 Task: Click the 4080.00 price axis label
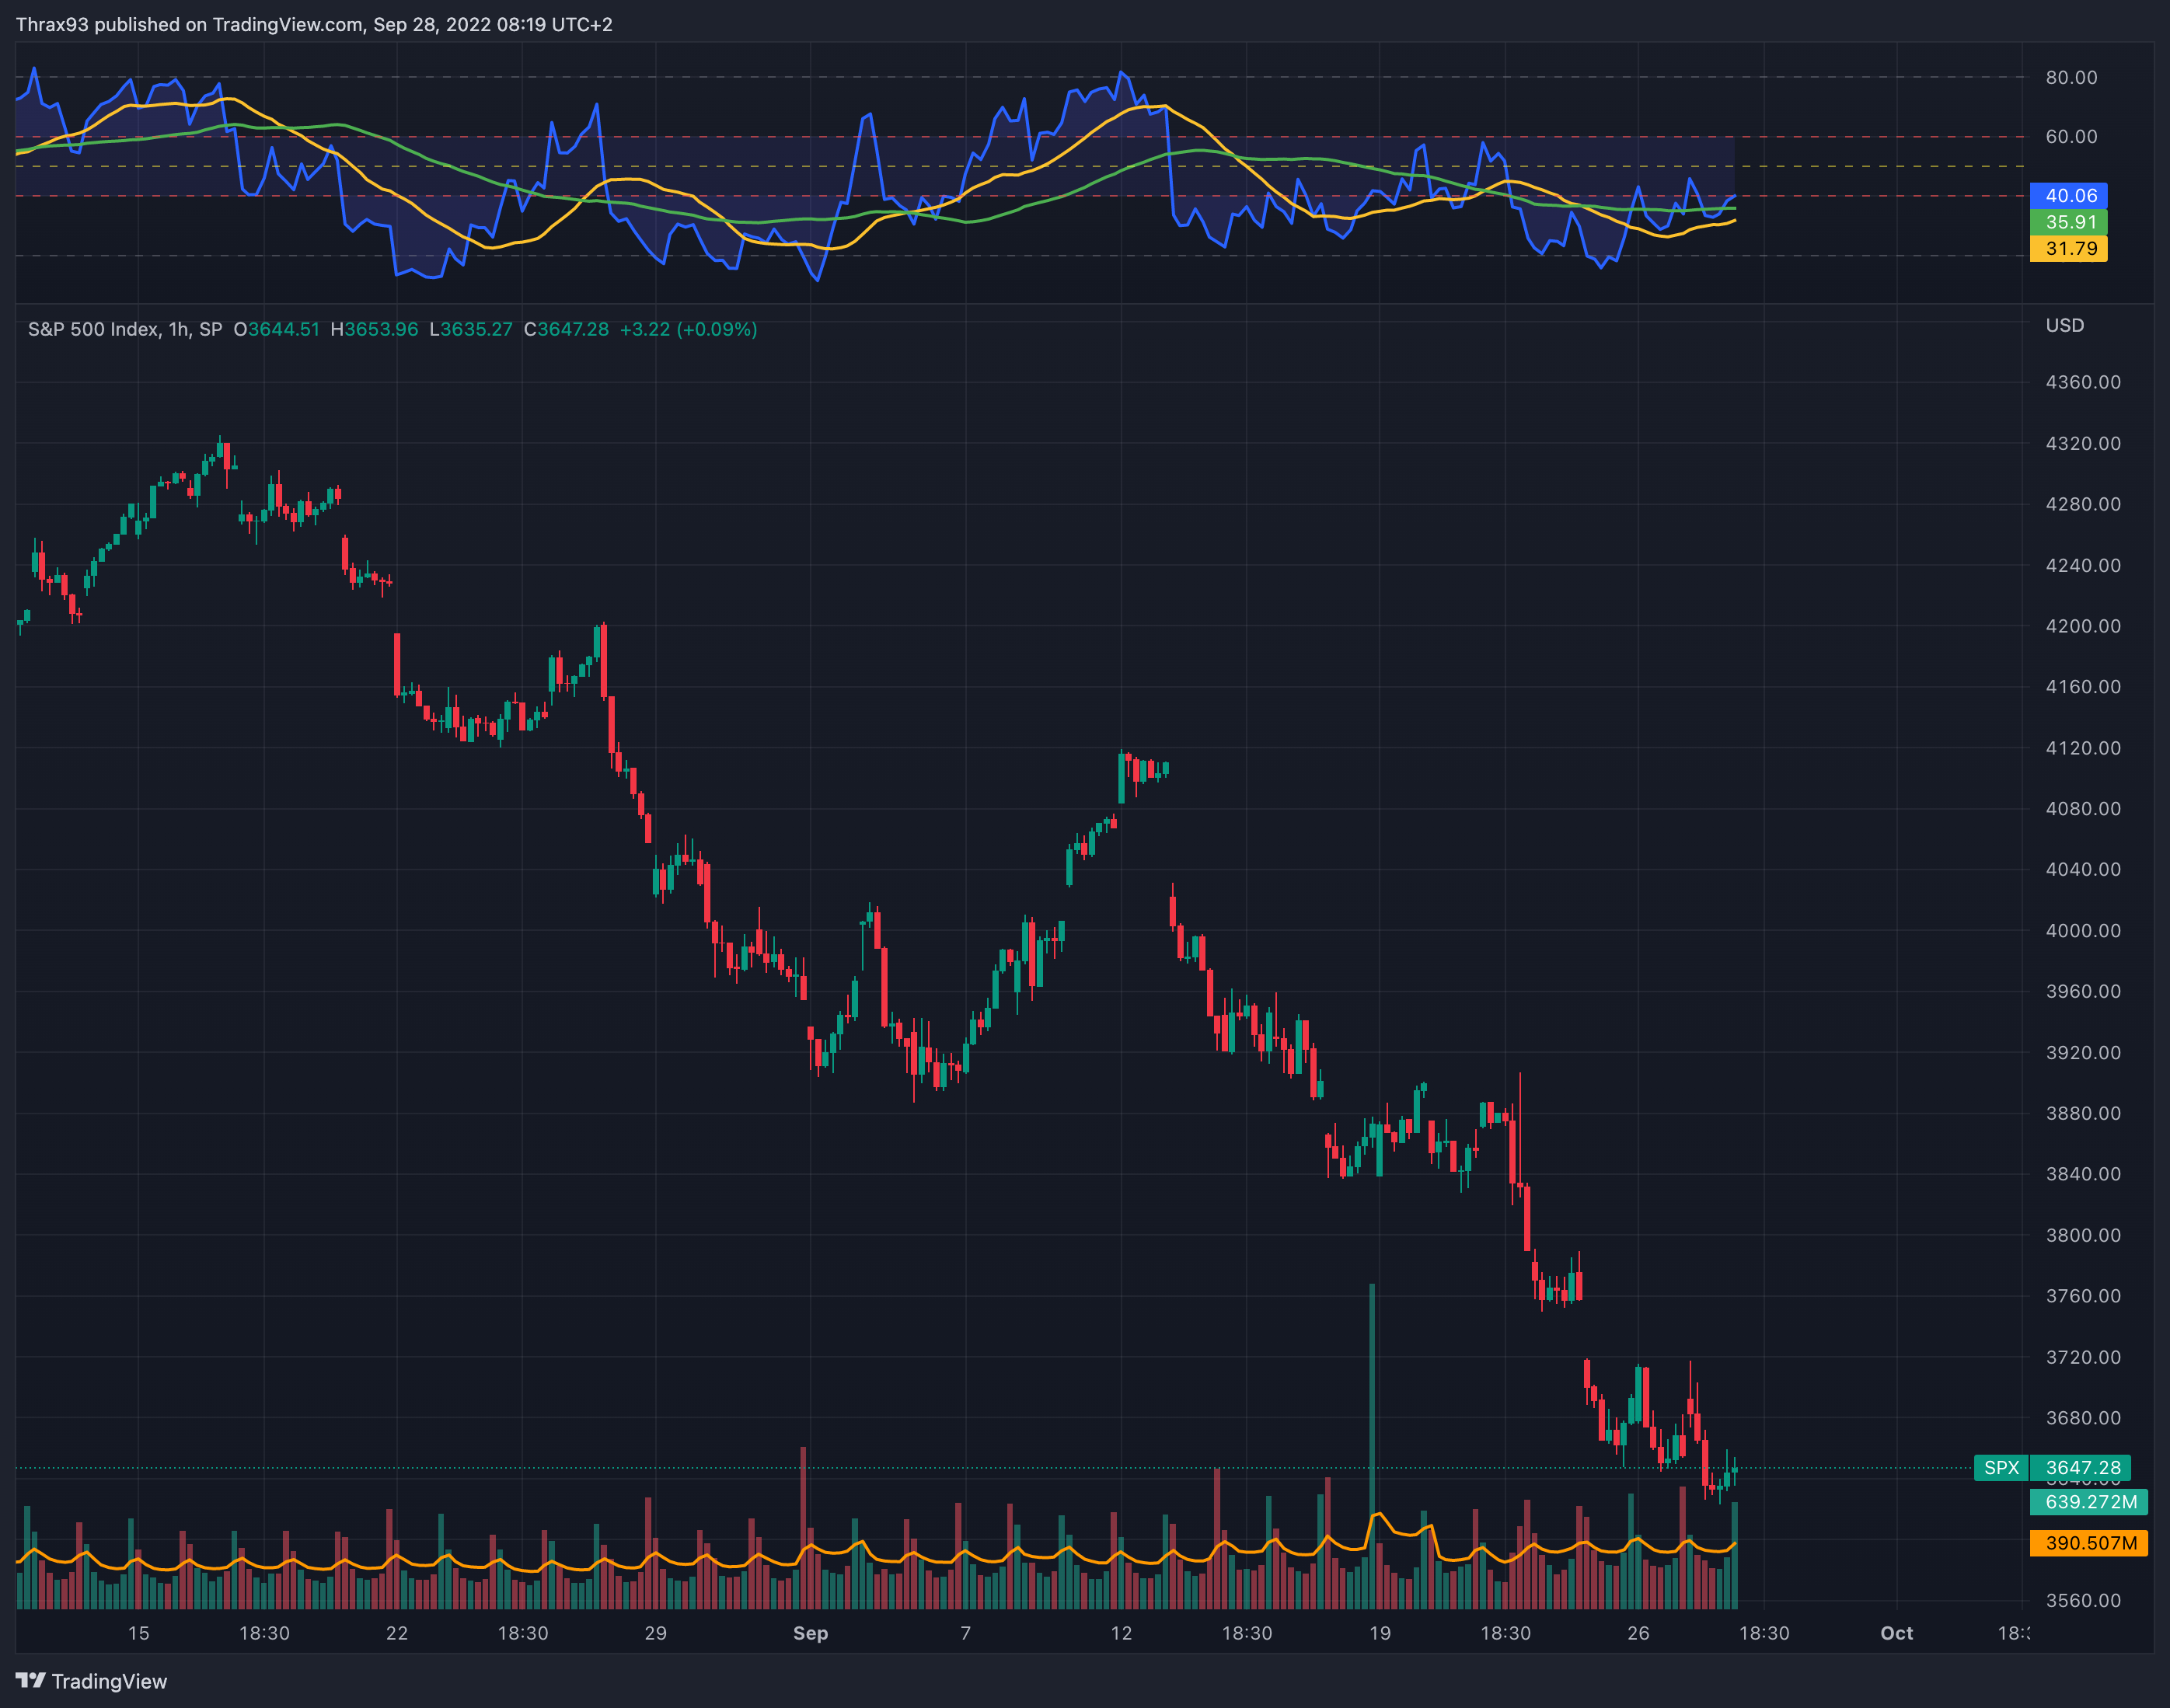(2083, 808)
